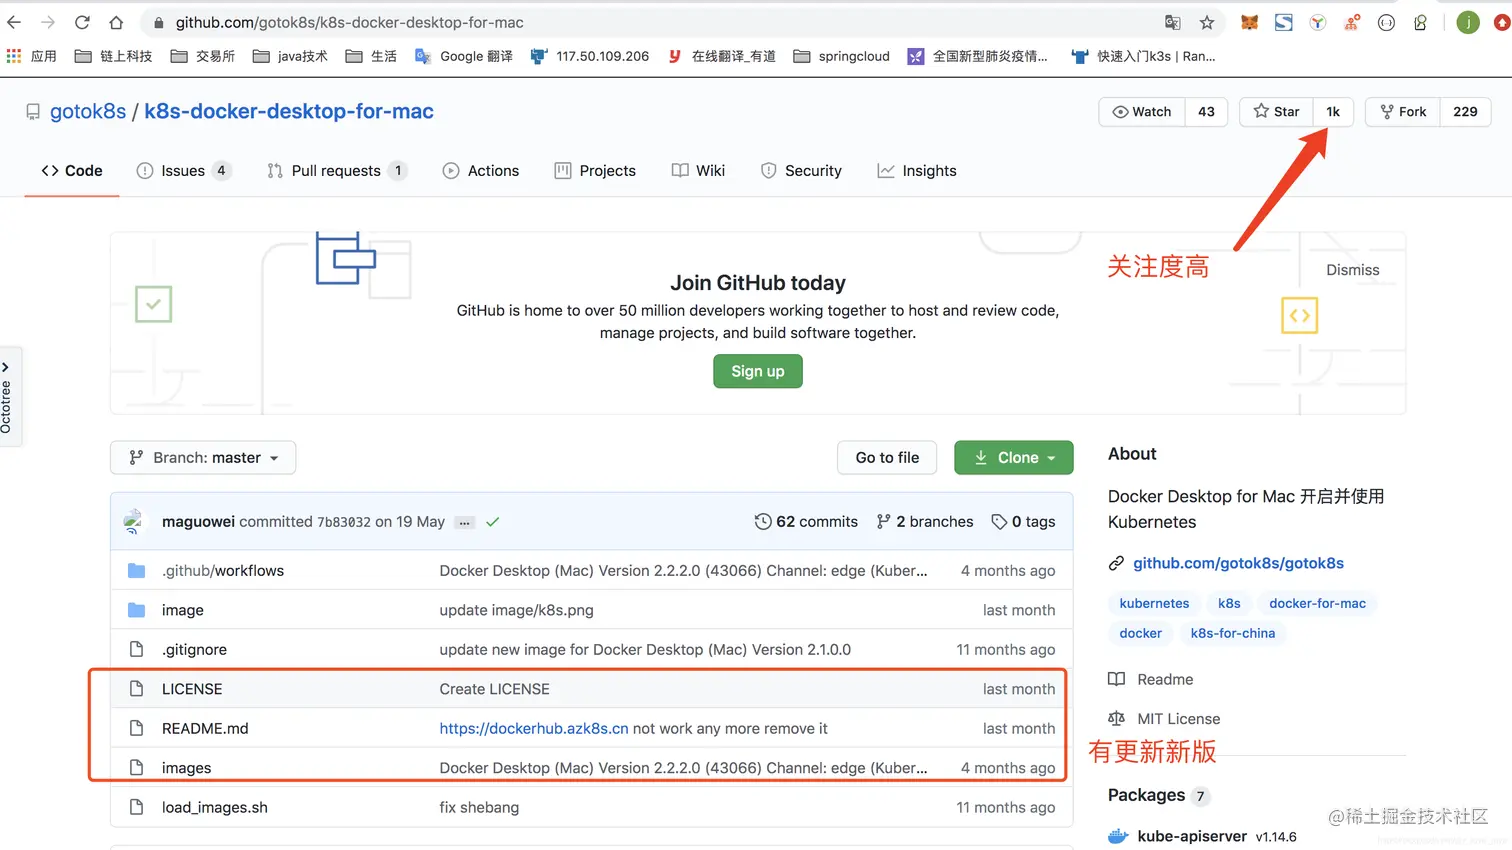Open the green Clone dropdown
The image size is (1512, 850).
point(1014,458)
